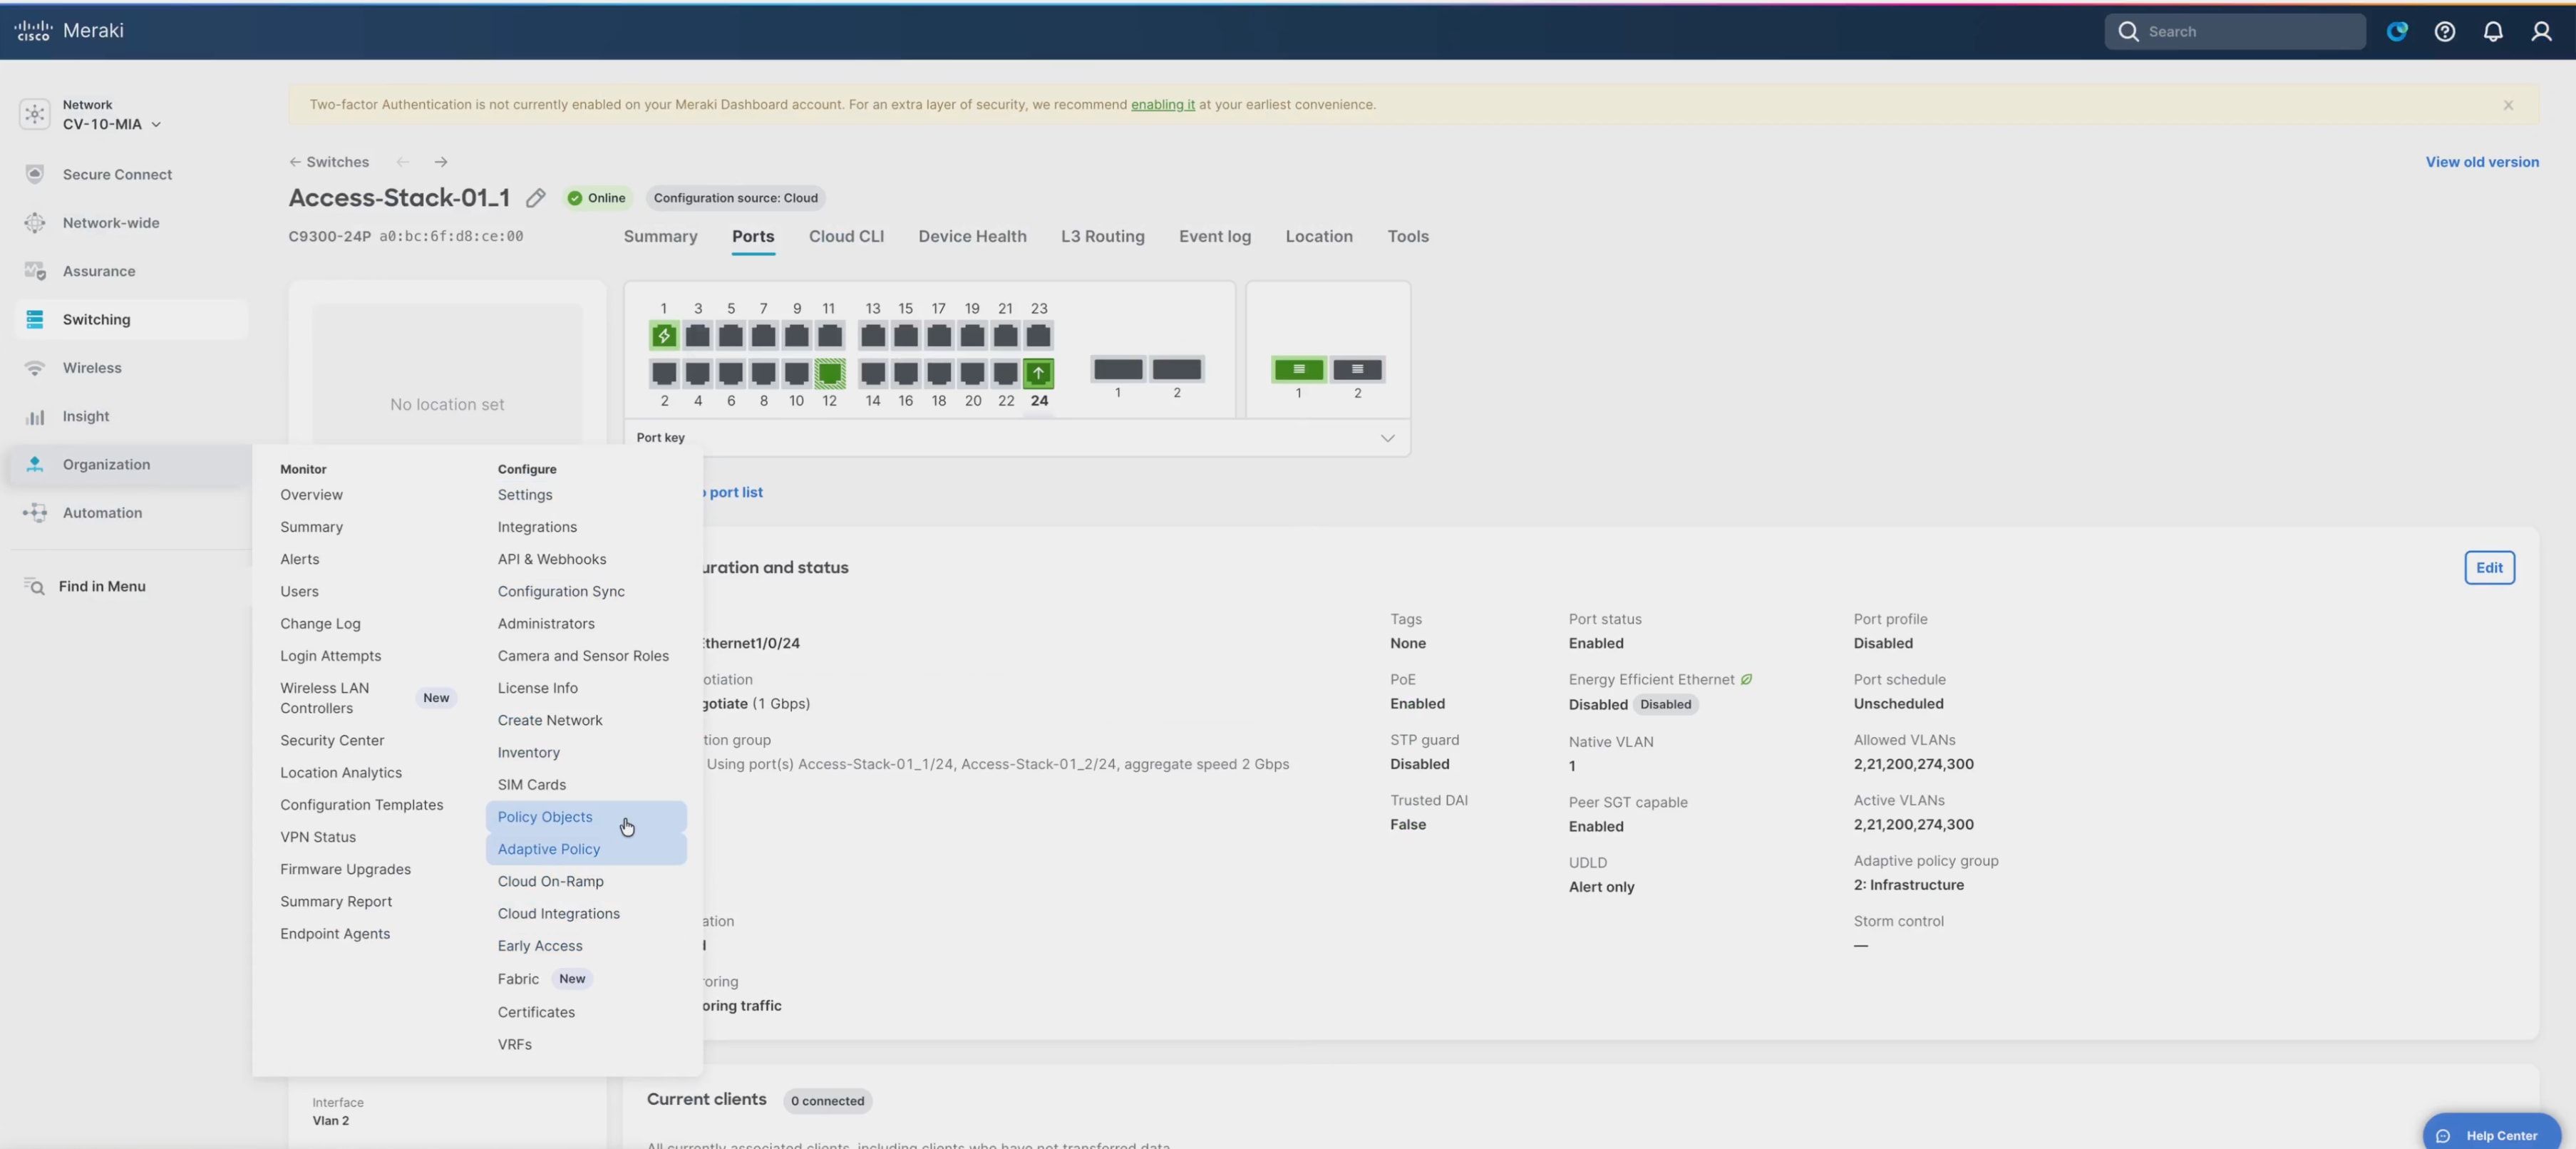The height and width of the screenshot is (1149, 2576).
Task: Go back to Switches
Action: coord(328,162)
